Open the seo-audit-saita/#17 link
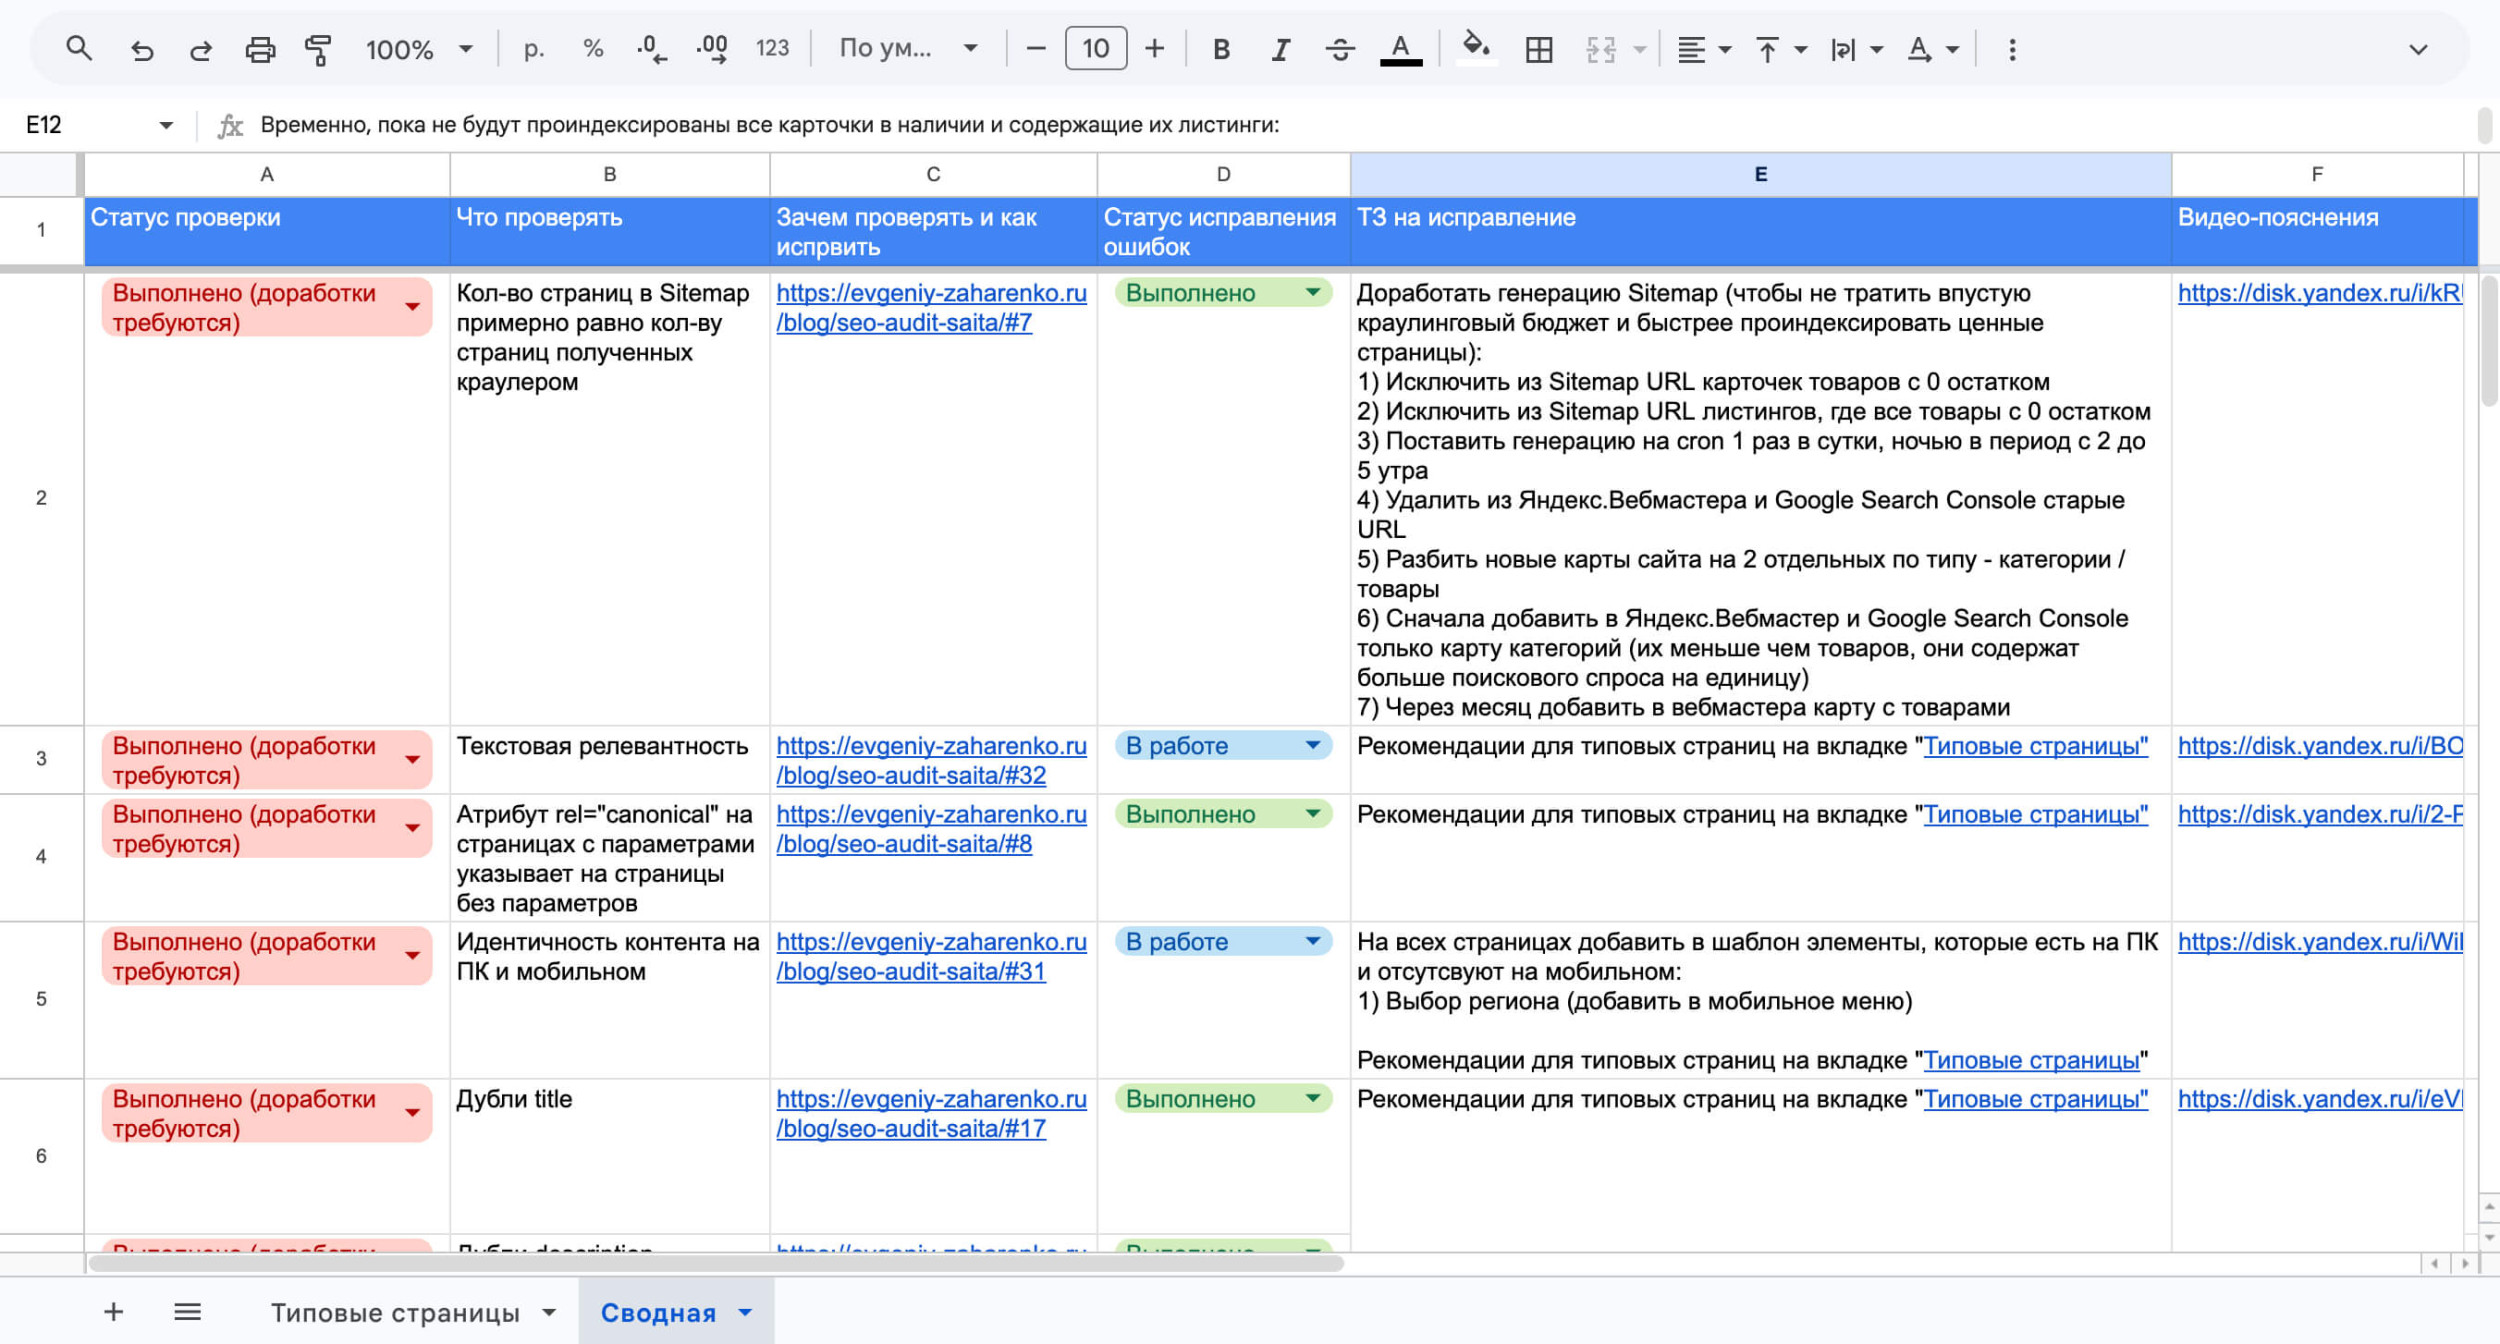The width and height of the screenshot is (2500, 1344). (931, 1113)
